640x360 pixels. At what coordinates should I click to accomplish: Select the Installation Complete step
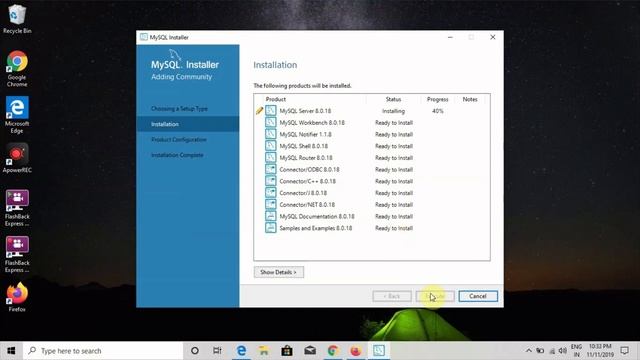177,155
